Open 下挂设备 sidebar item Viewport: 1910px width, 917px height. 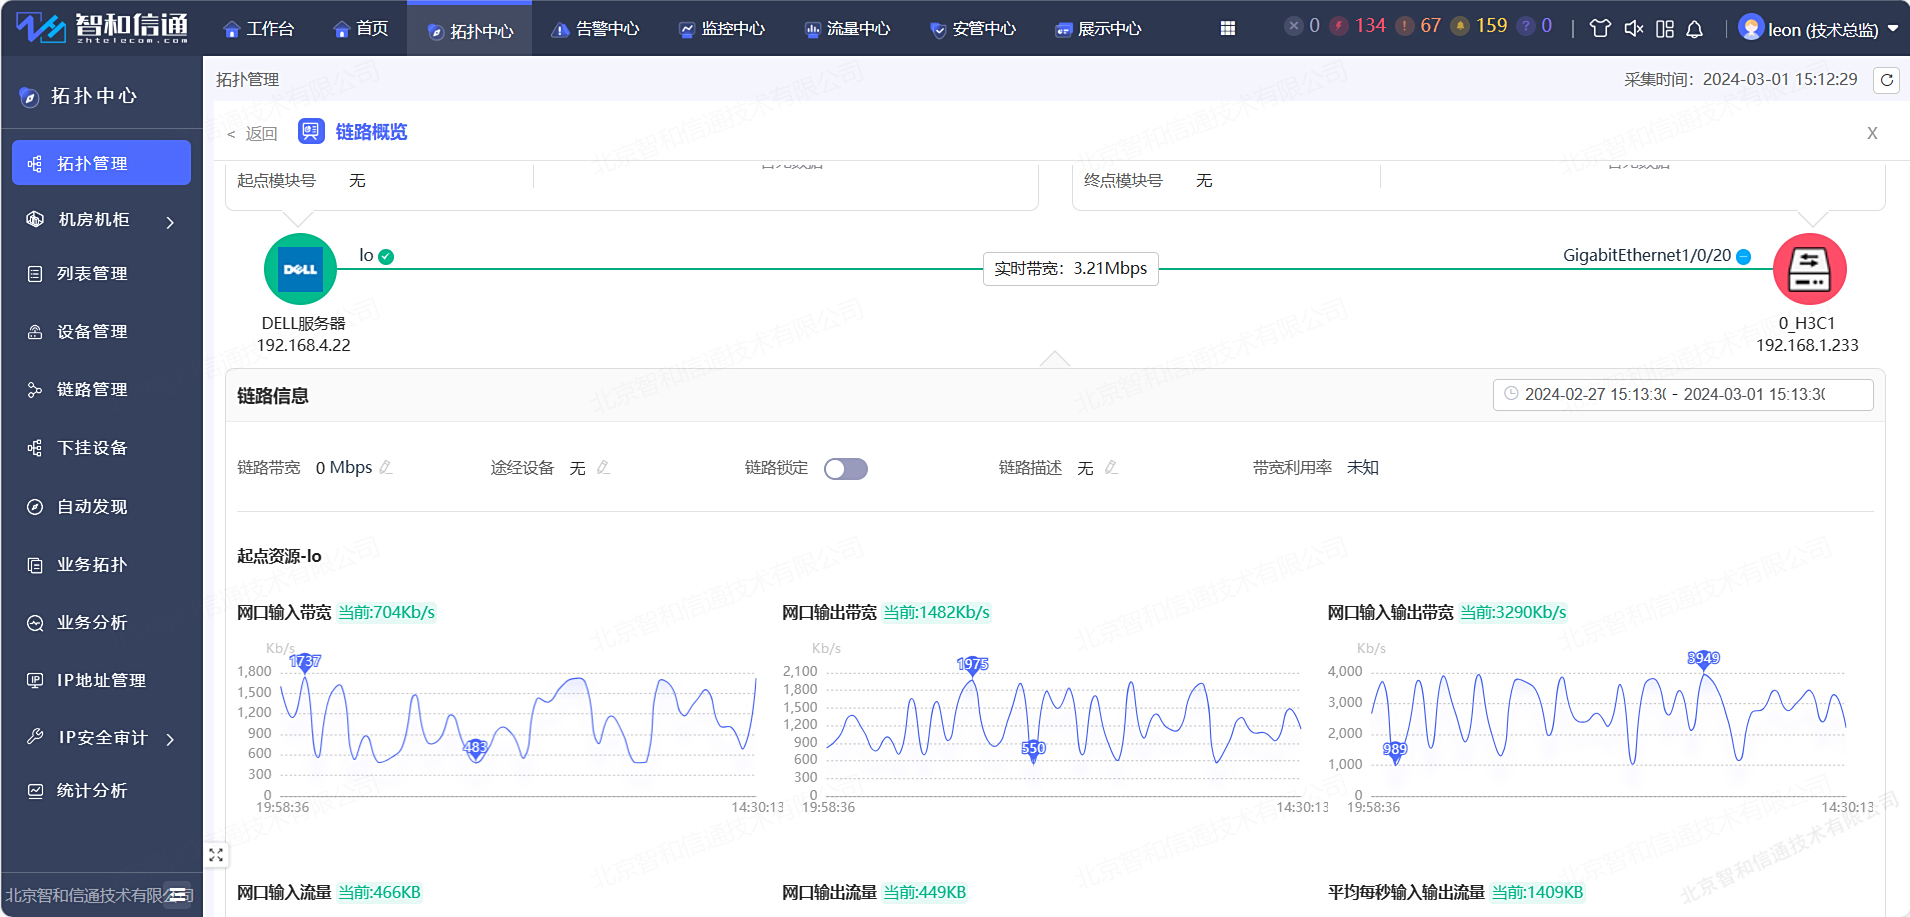pos(101,447)
